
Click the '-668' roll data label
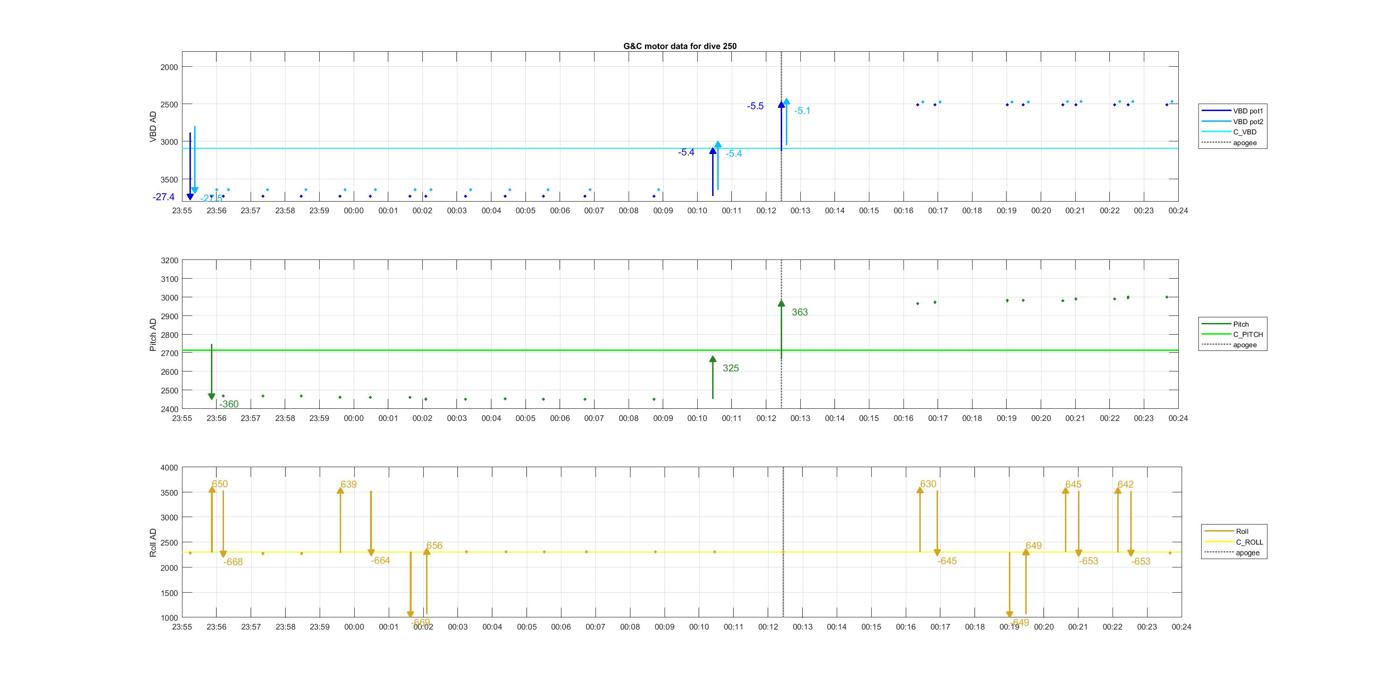(233, 562)
